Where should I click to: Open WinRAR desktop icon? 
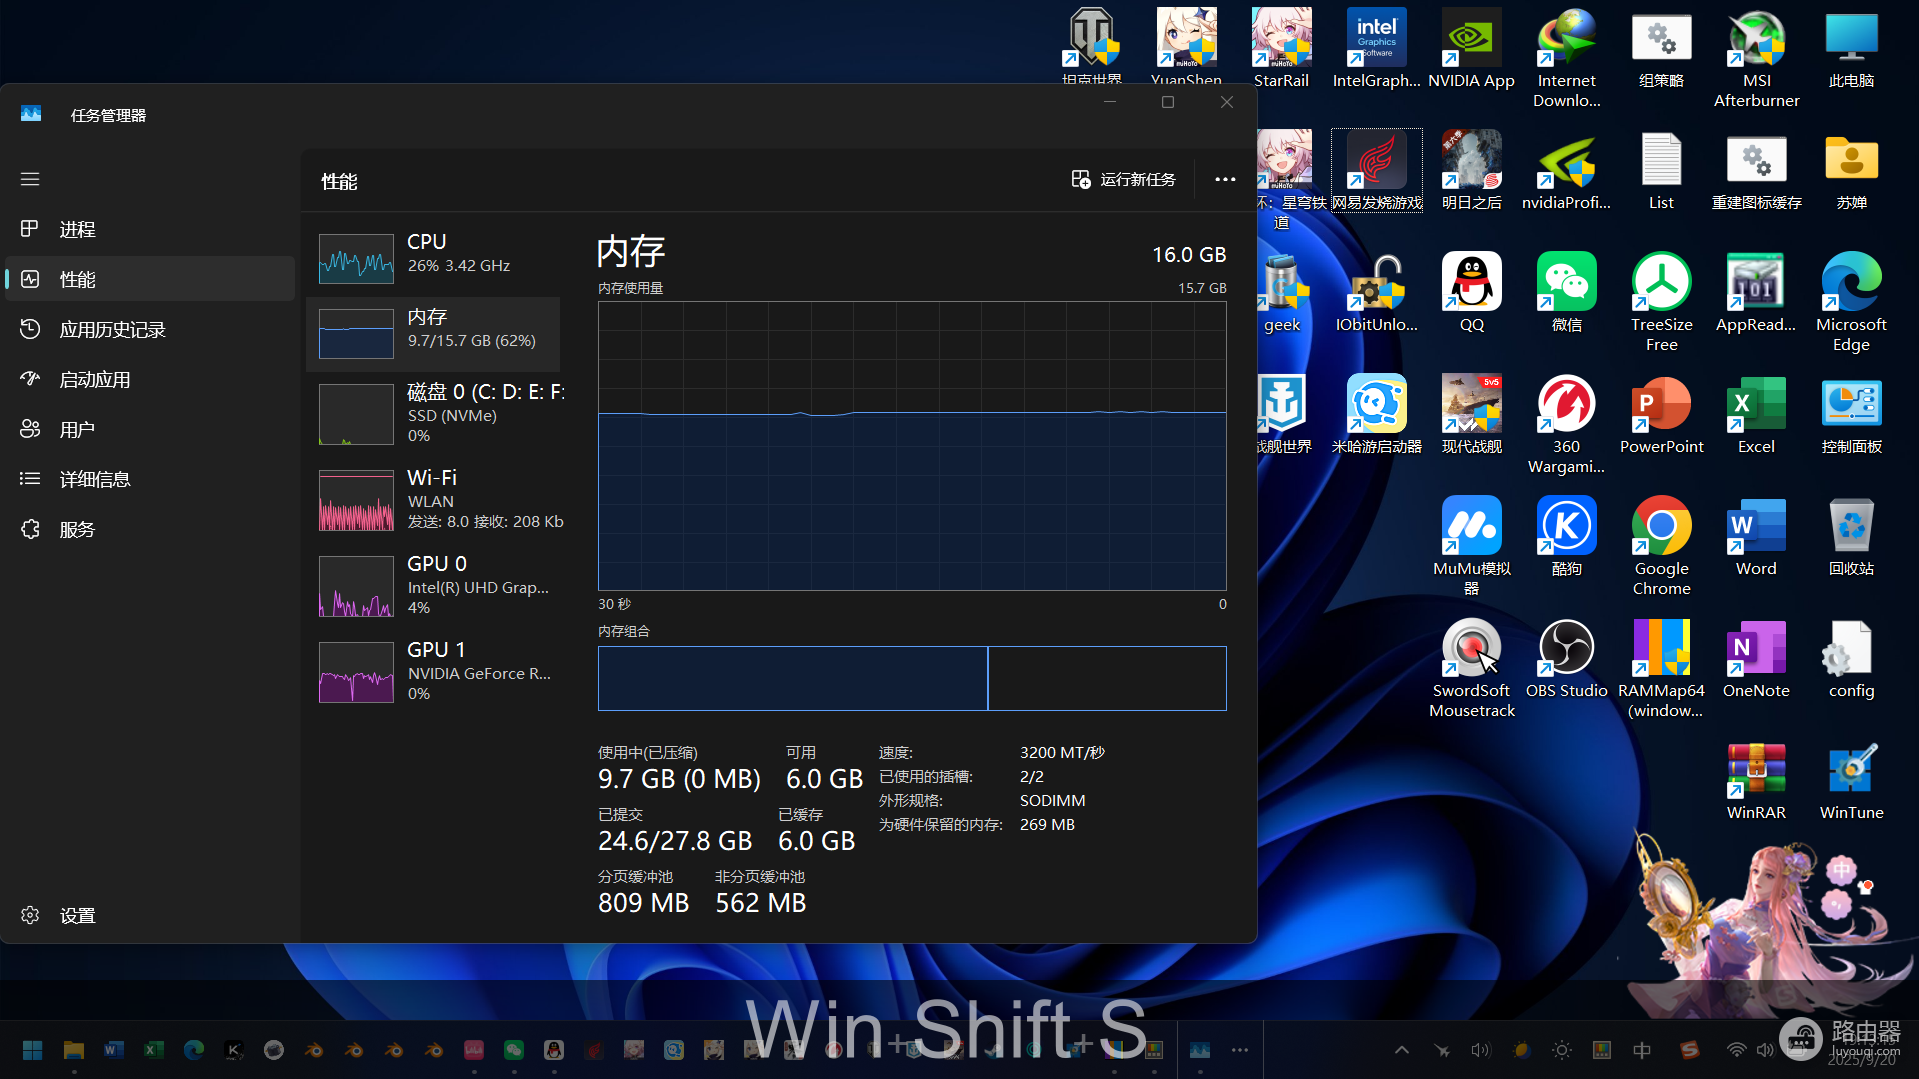coord(1756,781)
